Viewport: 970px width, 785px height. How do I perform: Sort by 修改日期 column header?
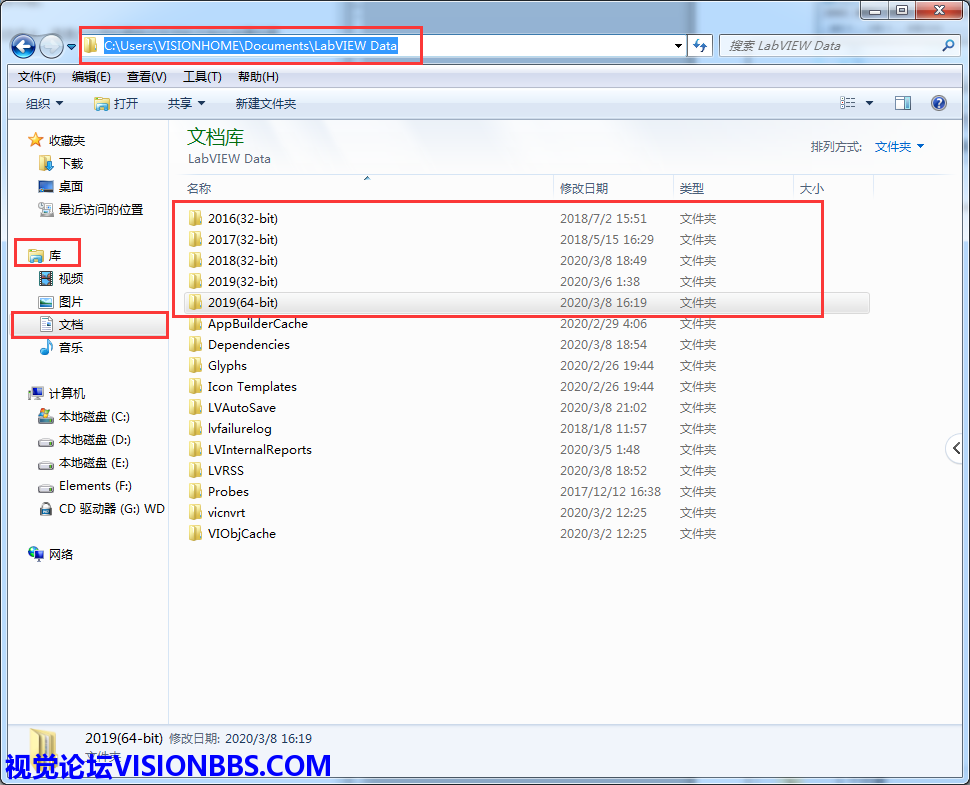pos(584,188)
